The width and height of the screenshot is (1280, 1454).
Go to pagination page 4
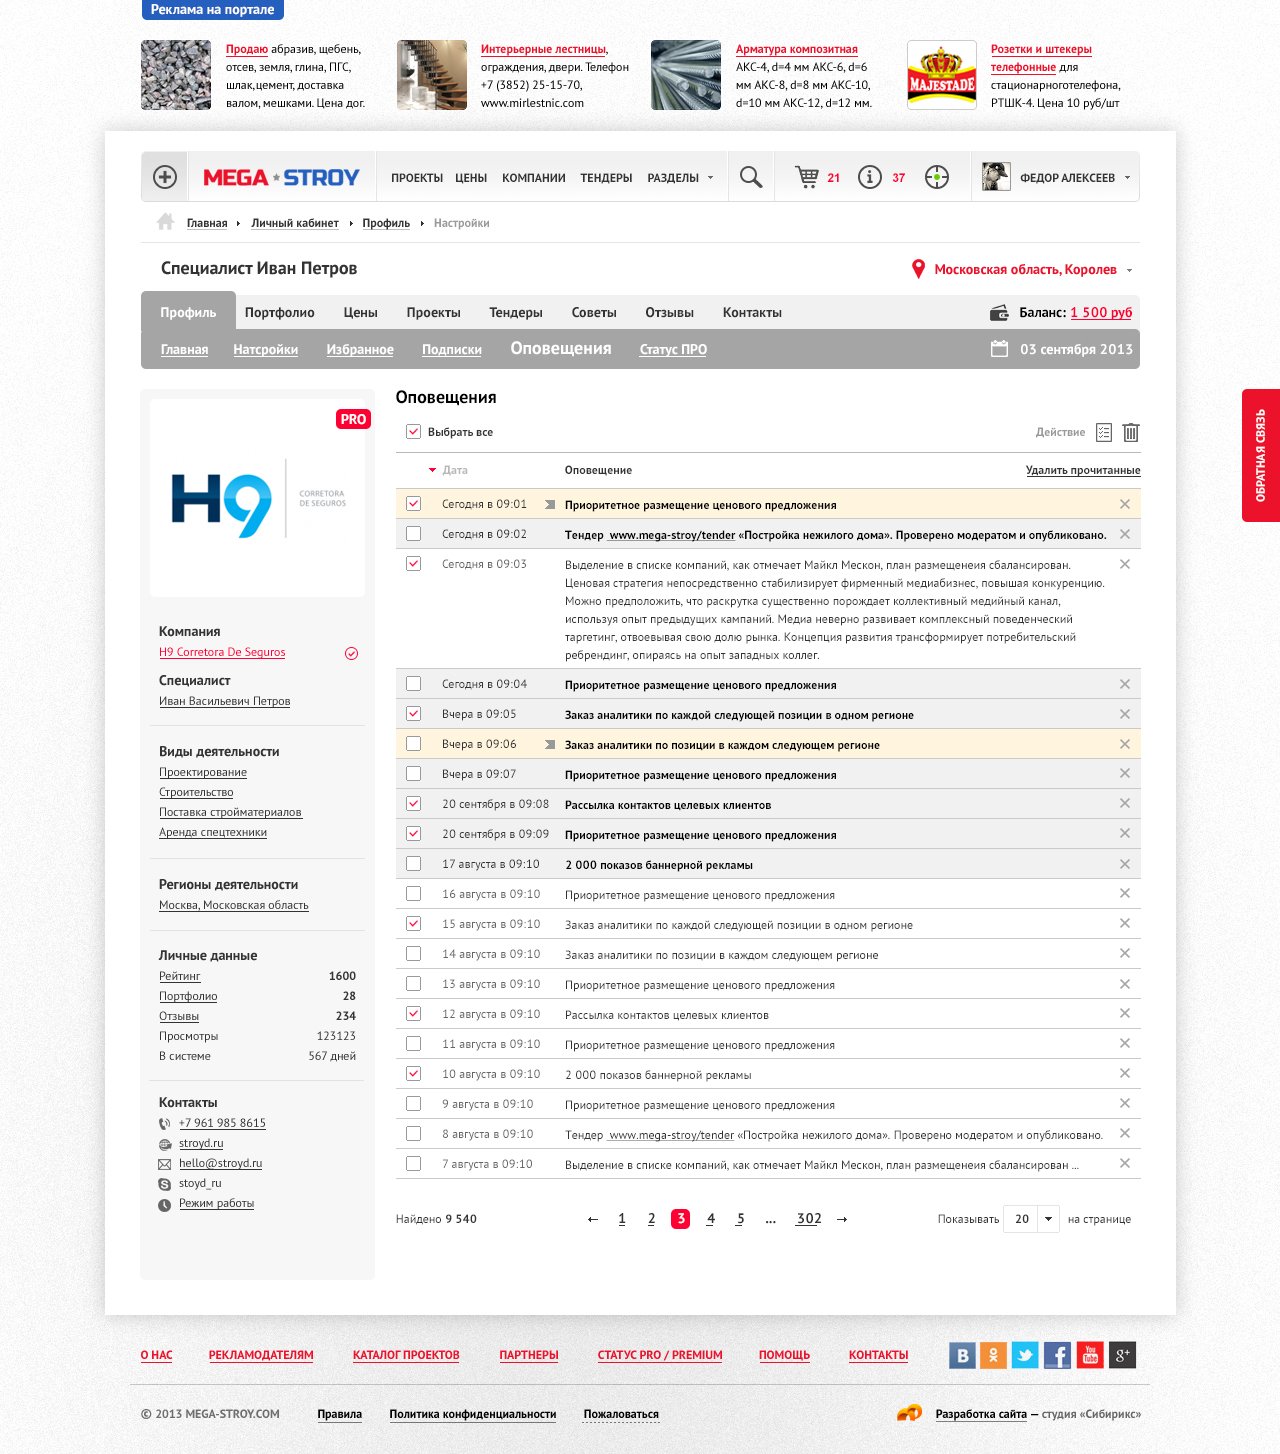pyautogui.click(x=711, y=1219)
